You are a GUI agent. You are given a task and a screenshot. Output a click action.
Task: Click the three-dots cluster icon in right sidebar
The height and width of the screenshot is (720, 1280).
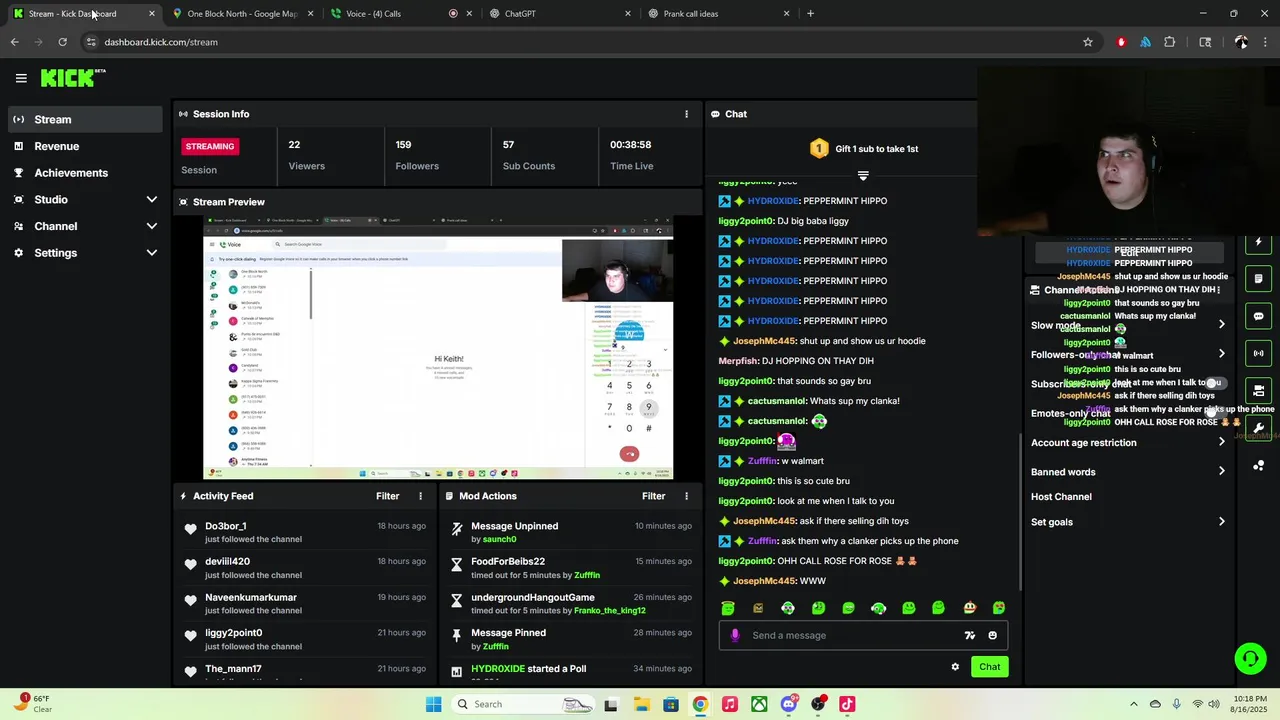point(1259,465)
